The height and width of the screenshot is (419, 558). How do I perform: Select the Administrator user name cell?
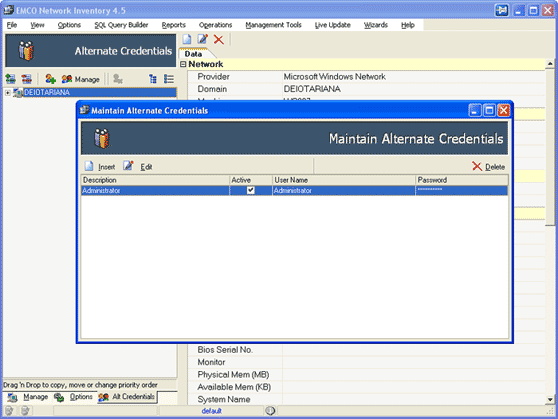pos(344,190)
